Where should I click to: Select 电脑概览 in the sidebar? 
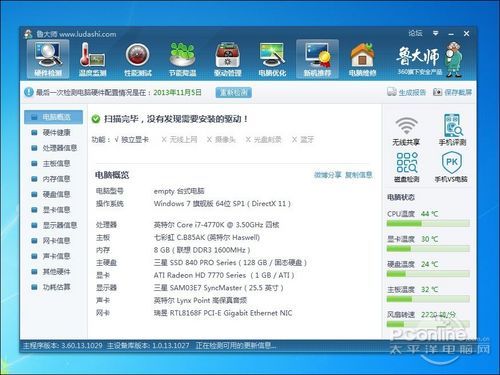[53, 117]
